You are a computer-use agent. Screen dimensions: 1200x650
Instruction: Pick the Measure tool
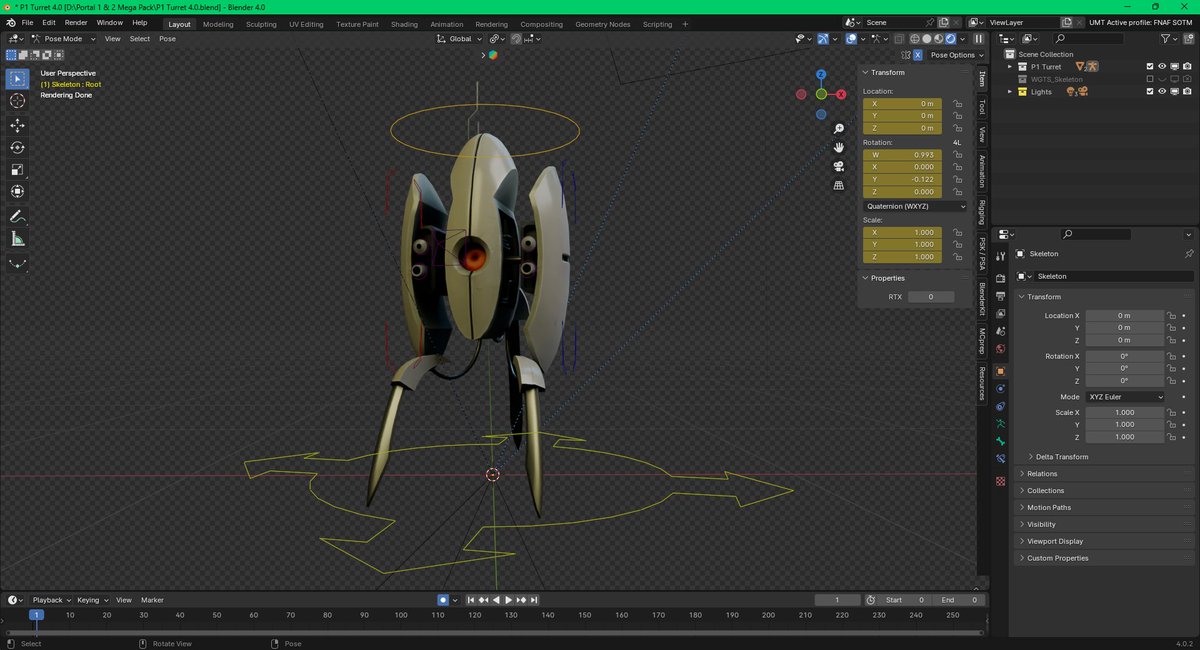[x=17, y=239]
